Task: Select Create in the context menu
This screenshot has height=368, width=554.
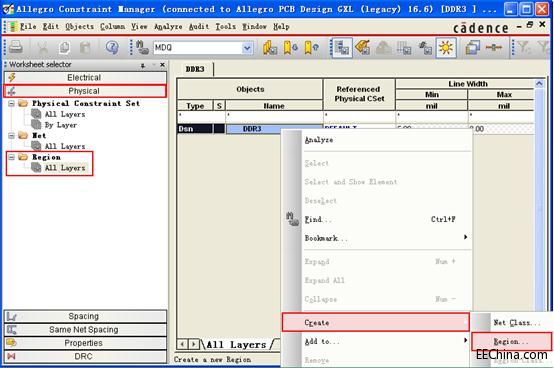Action: [x=376, y=322]
